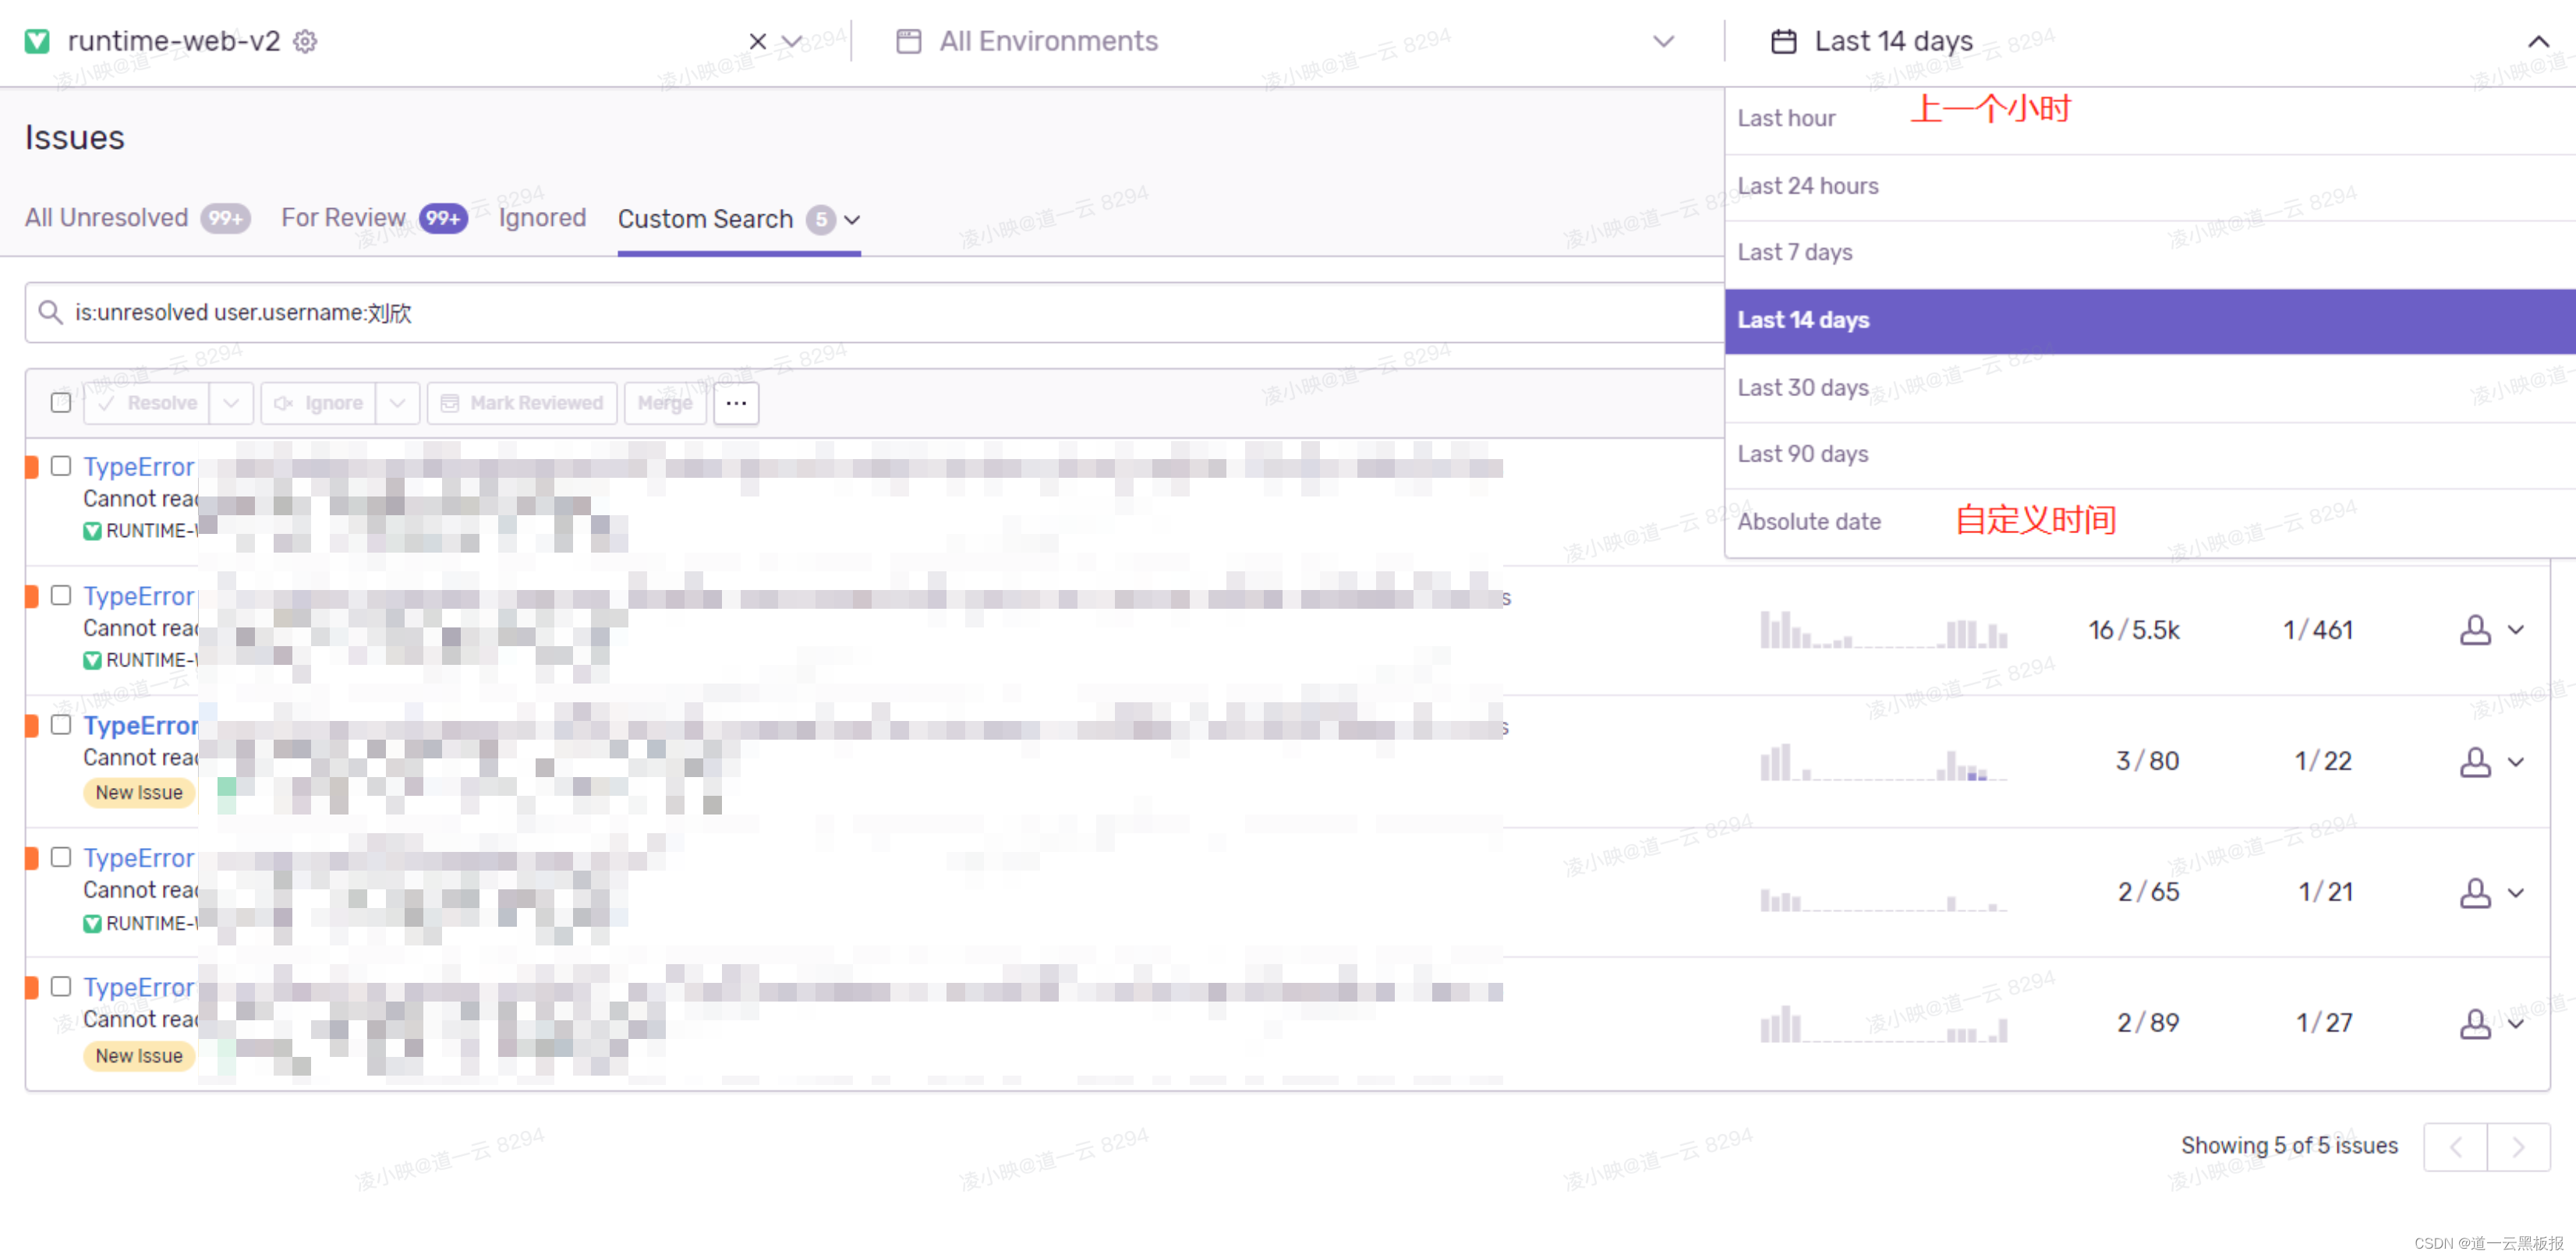Go to previous page of issues
Image resolution: width=2576 pixels, height=1258 pixels.
[x=2455, y=1147]
